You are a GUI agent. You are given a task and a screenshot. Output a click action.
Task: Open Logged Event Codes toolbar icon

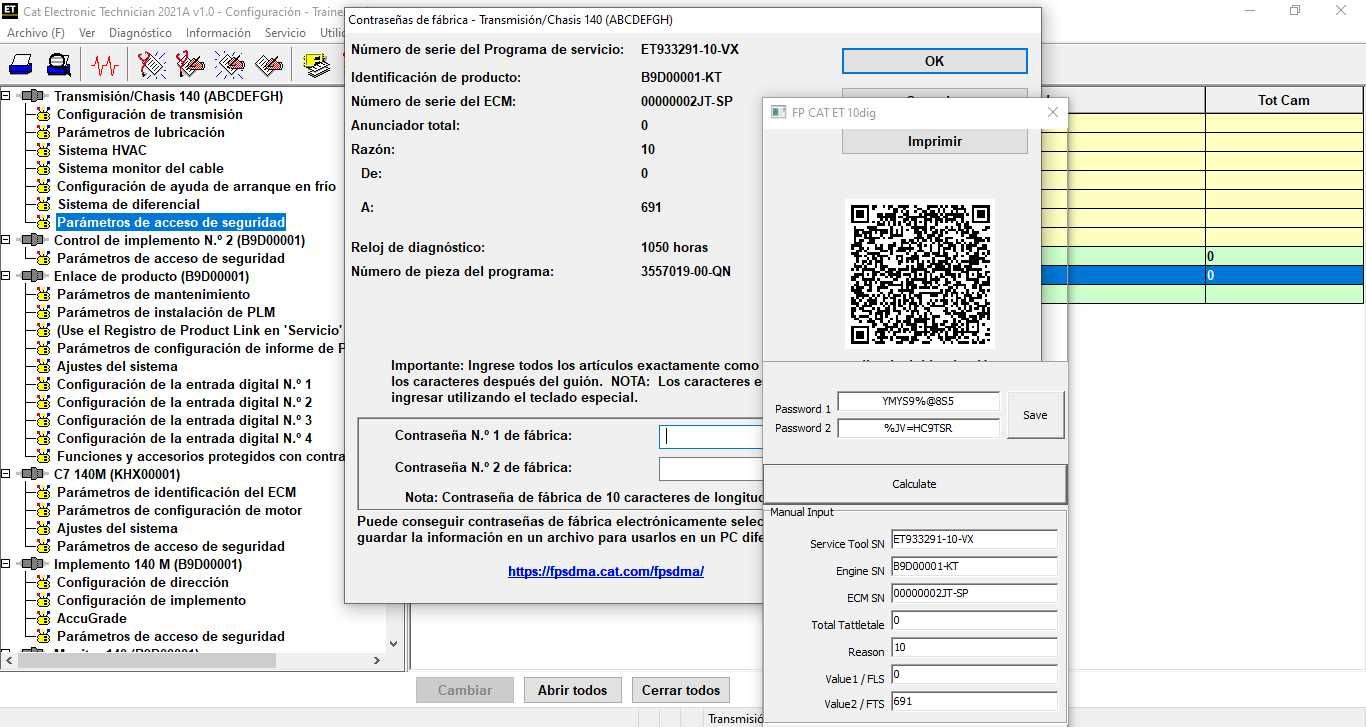(x=269, y=66)
